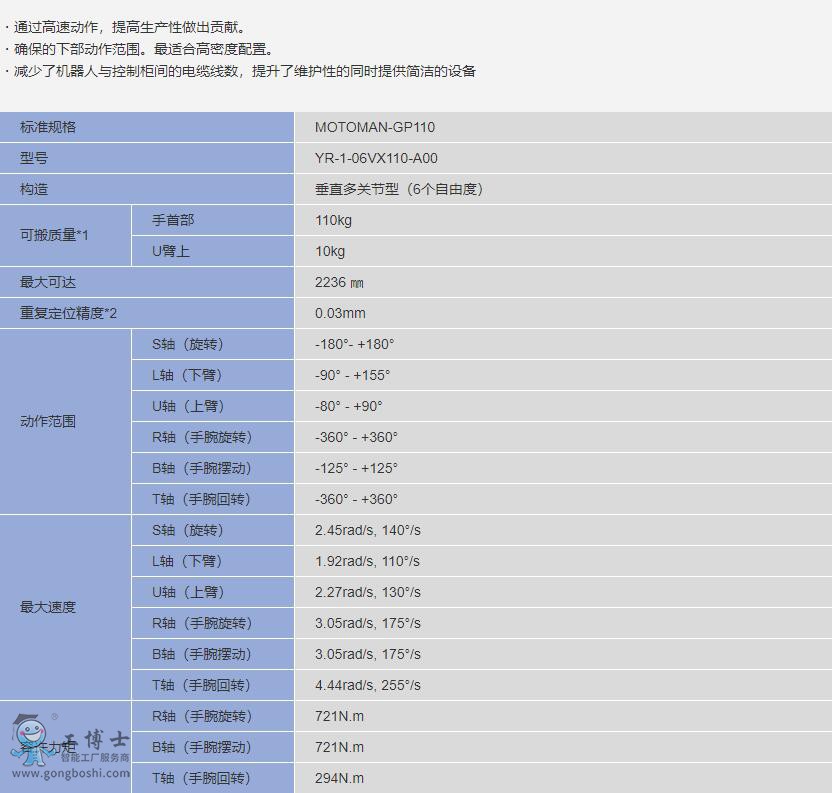Select the '型号' label cell
This screenshot has height=793, width=832.
point(146,158)
